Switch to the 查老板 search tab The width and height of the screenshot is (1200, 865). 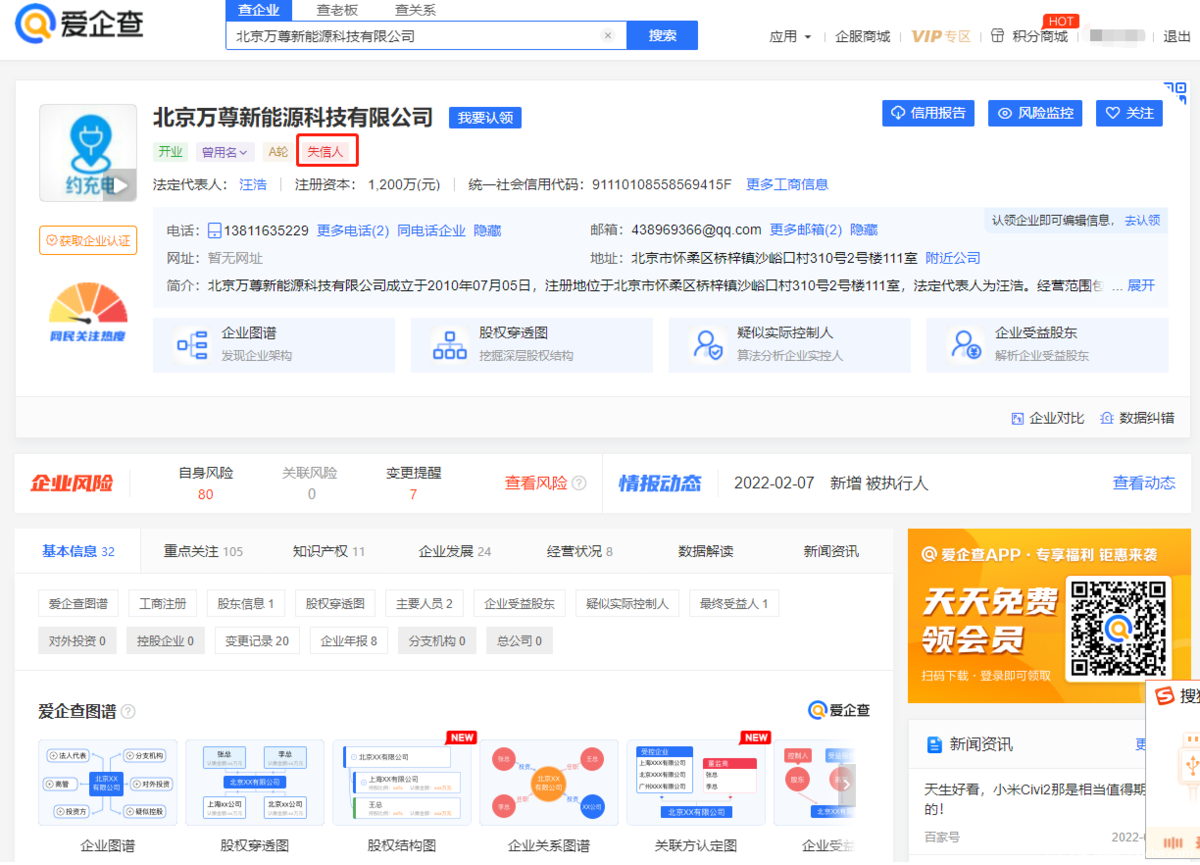click(x=337, y=10)
